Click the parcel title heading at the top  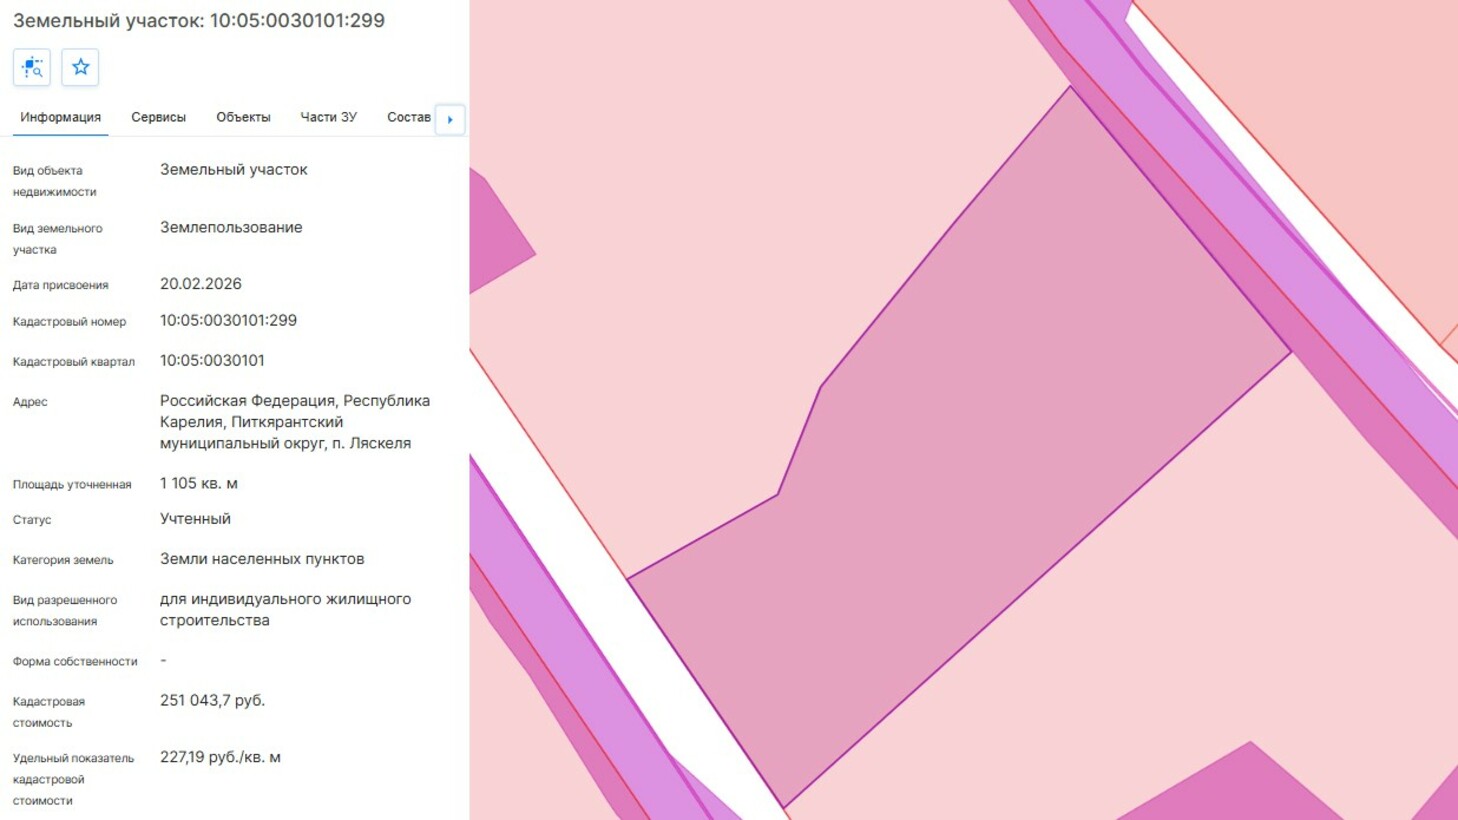pos(198,20)
